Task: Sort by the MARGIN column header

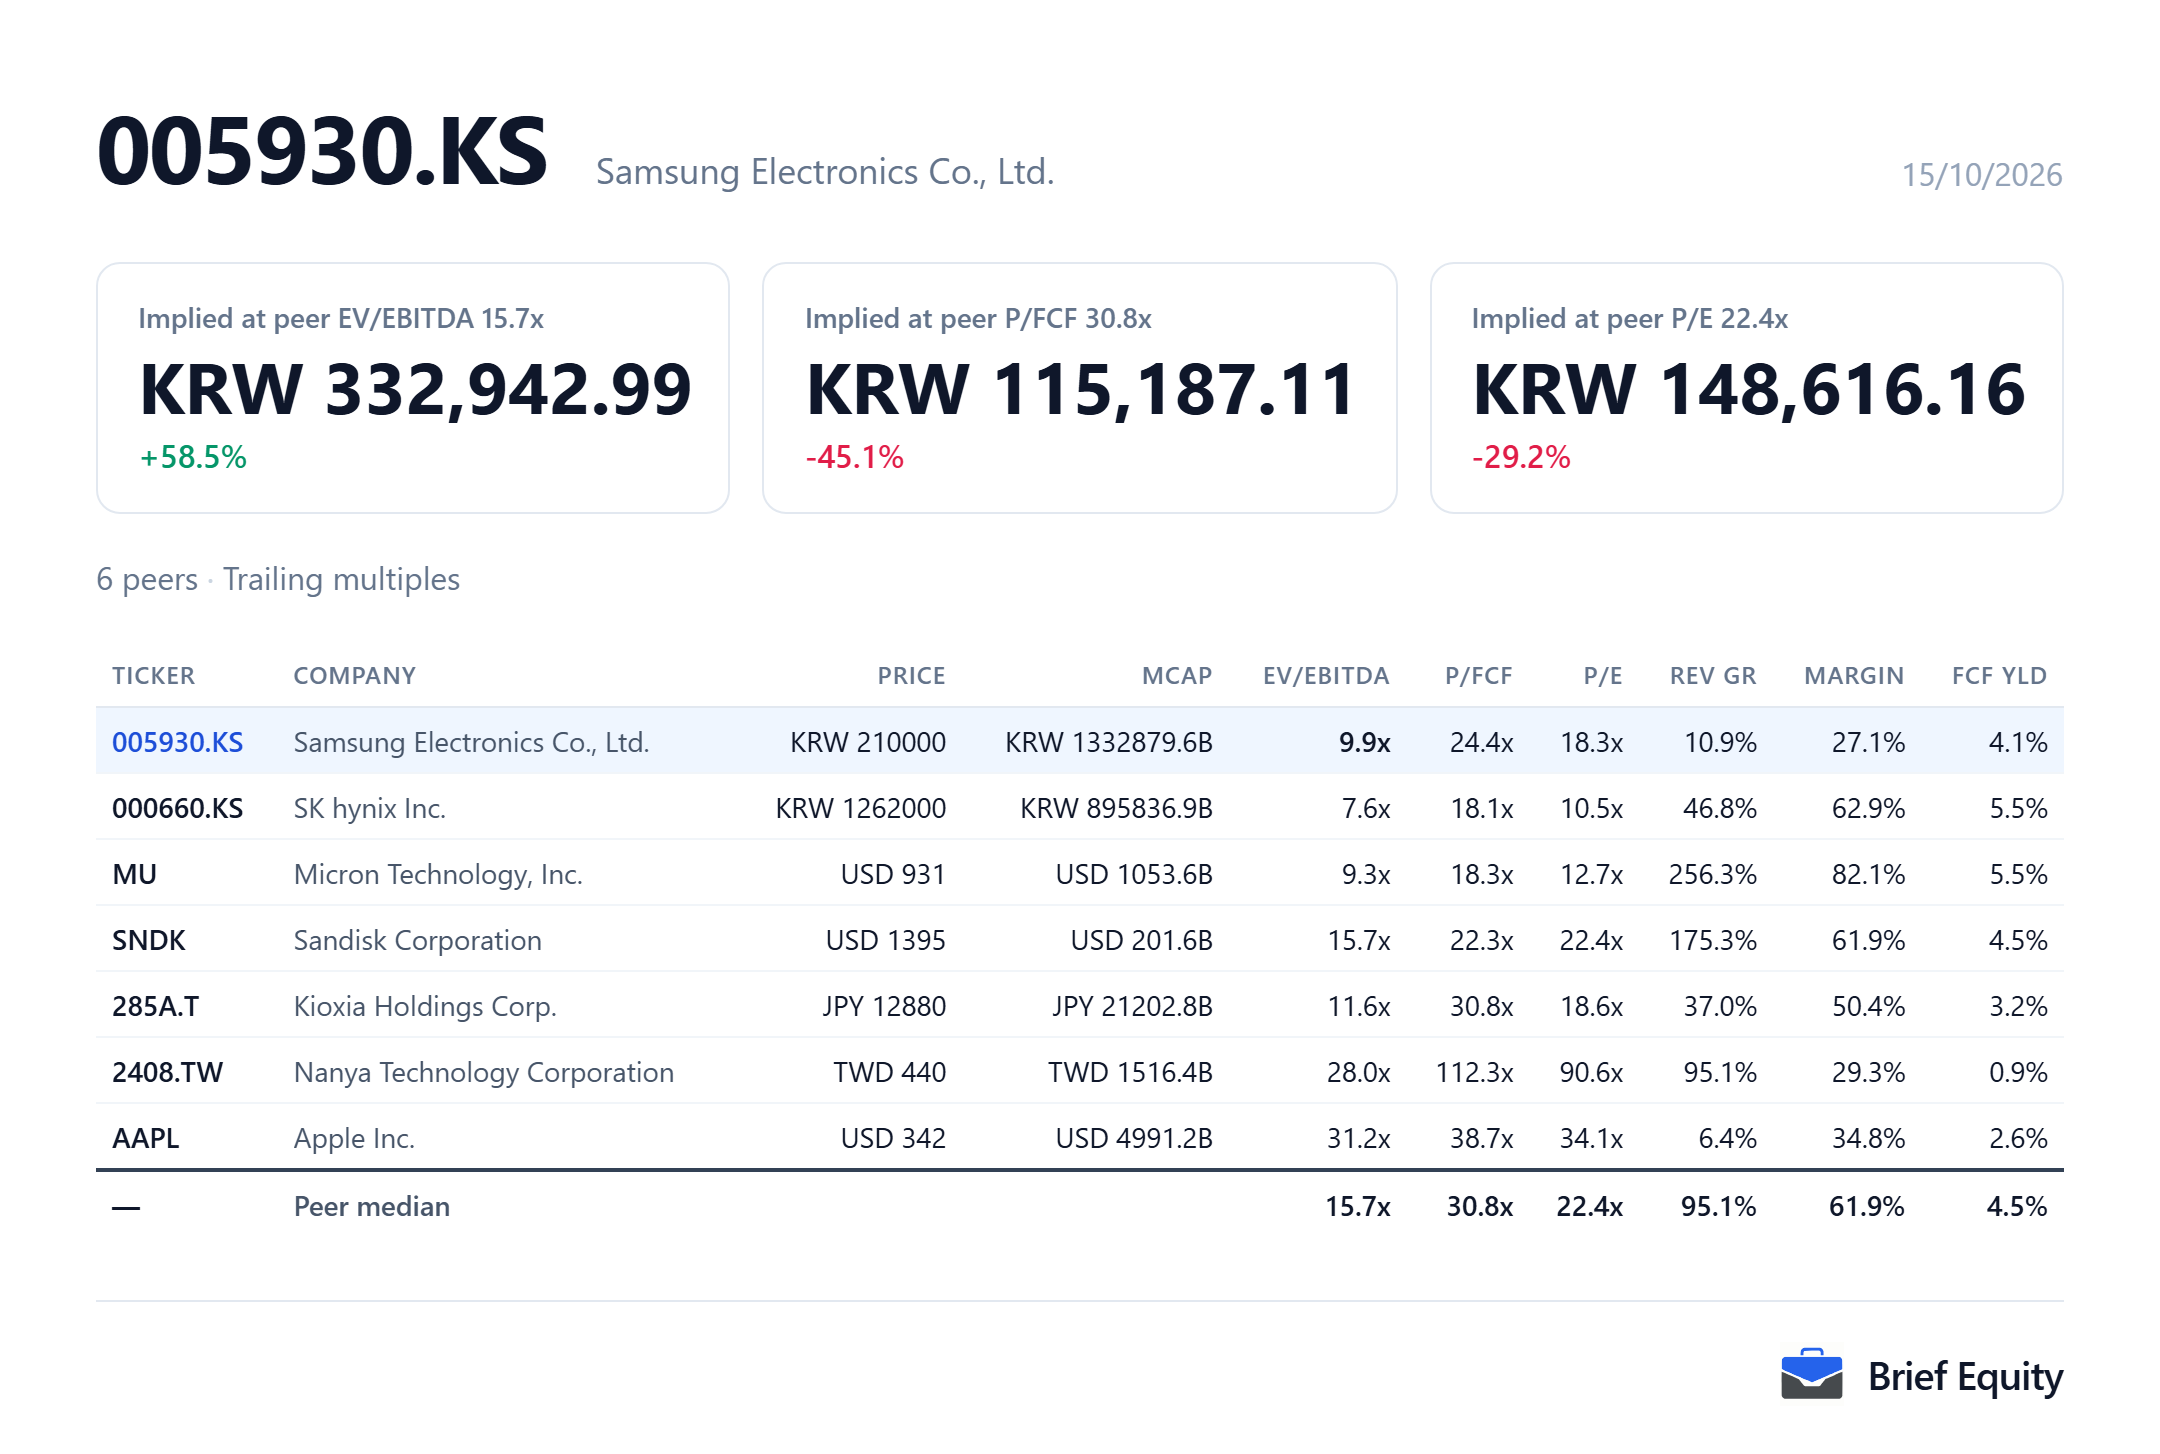Action: click(1854, 676)
